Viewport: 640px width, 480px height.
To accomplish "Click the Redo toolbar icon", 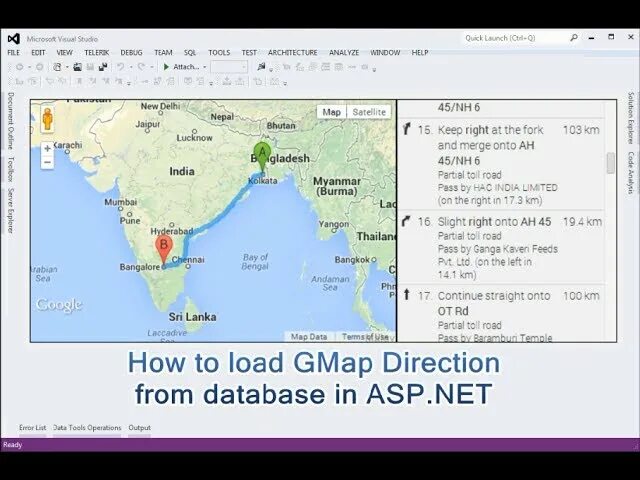I will click(x=141, y=67).
